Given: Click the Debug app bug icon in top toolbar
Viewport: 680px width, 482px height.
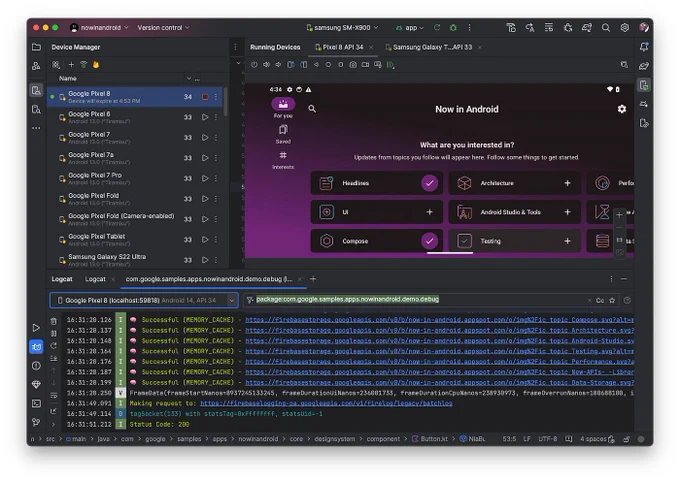Looking at the screenshot, I should (x=453, y=27).
